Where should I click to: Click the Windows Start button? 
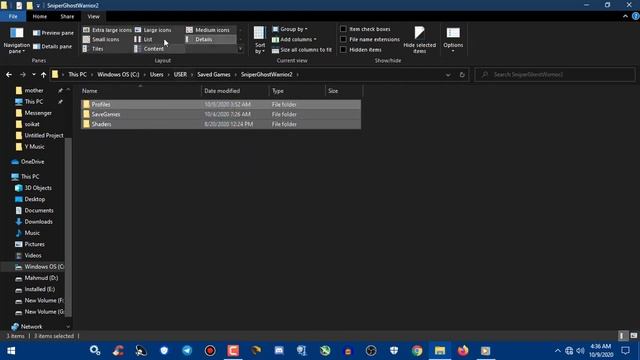(x=11, y=351)
